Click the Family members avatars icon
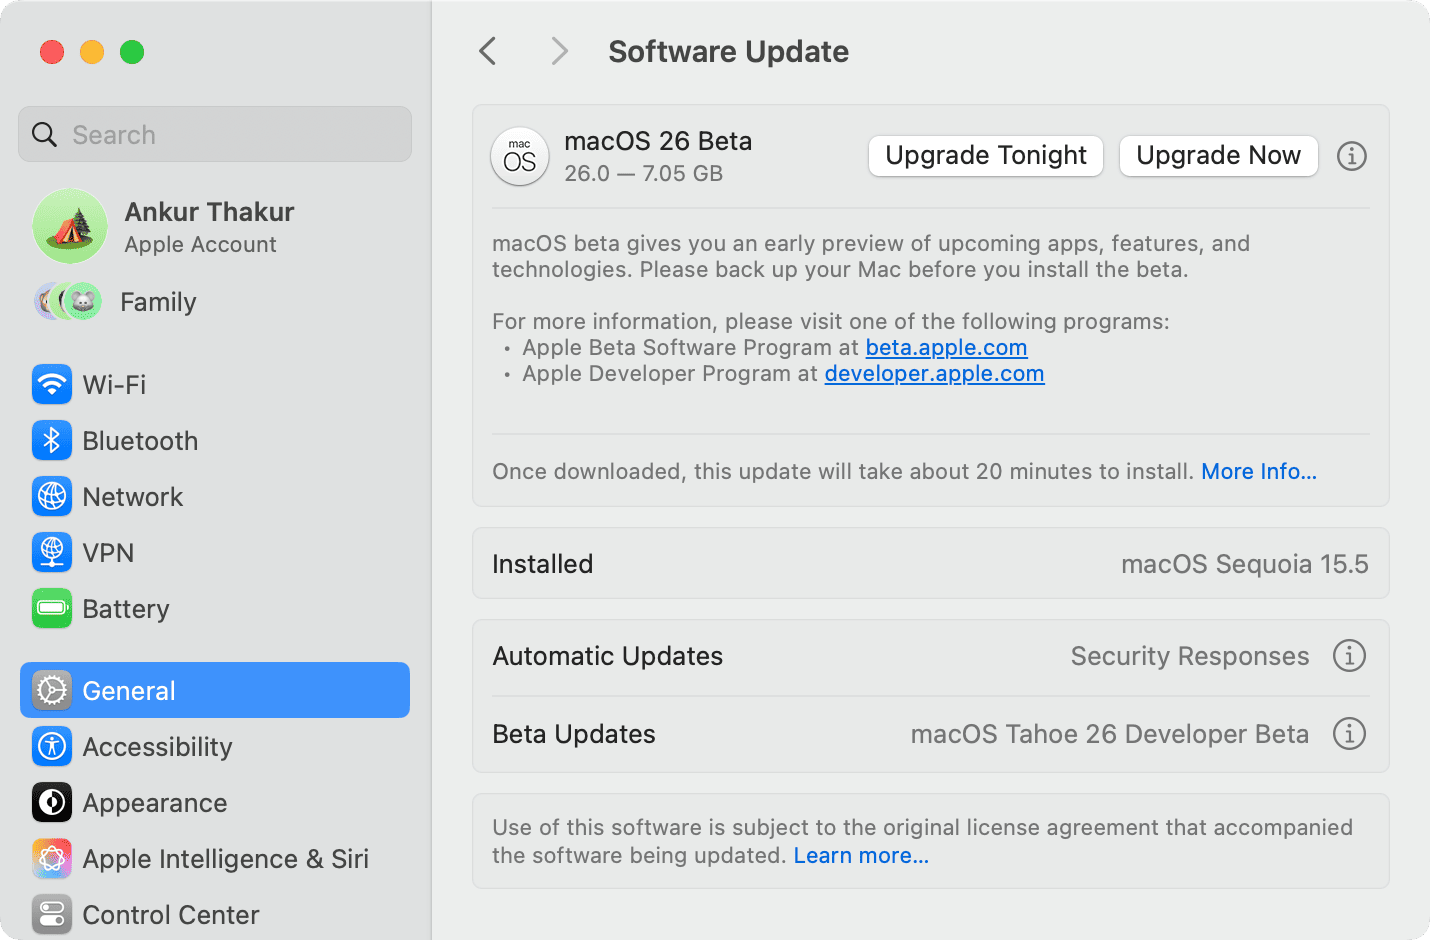 (x=68, y=301)
